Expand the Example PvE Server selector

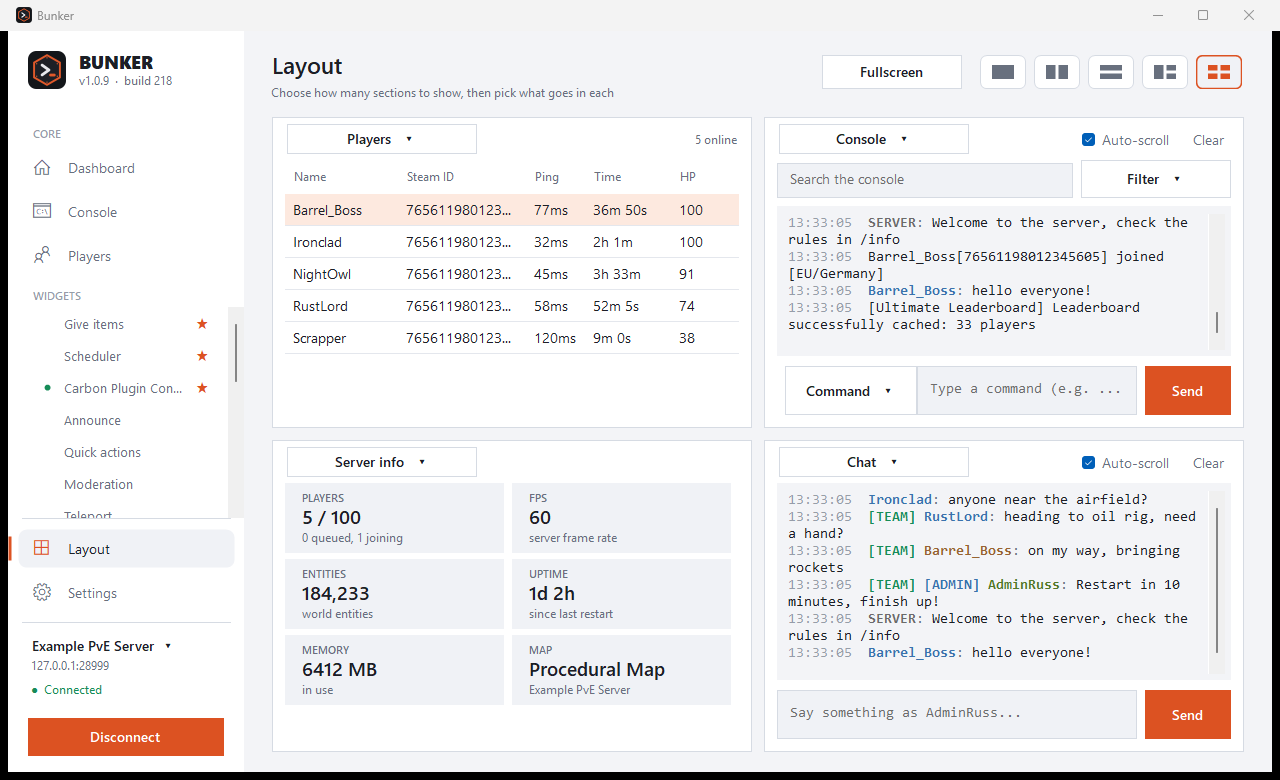coord(102,646)
